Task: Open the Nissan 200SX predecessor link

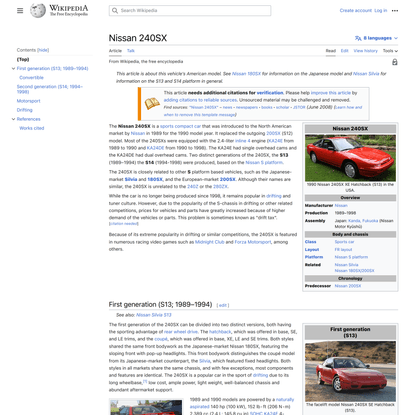Action: pyautogui.click(x=348, y=286)
